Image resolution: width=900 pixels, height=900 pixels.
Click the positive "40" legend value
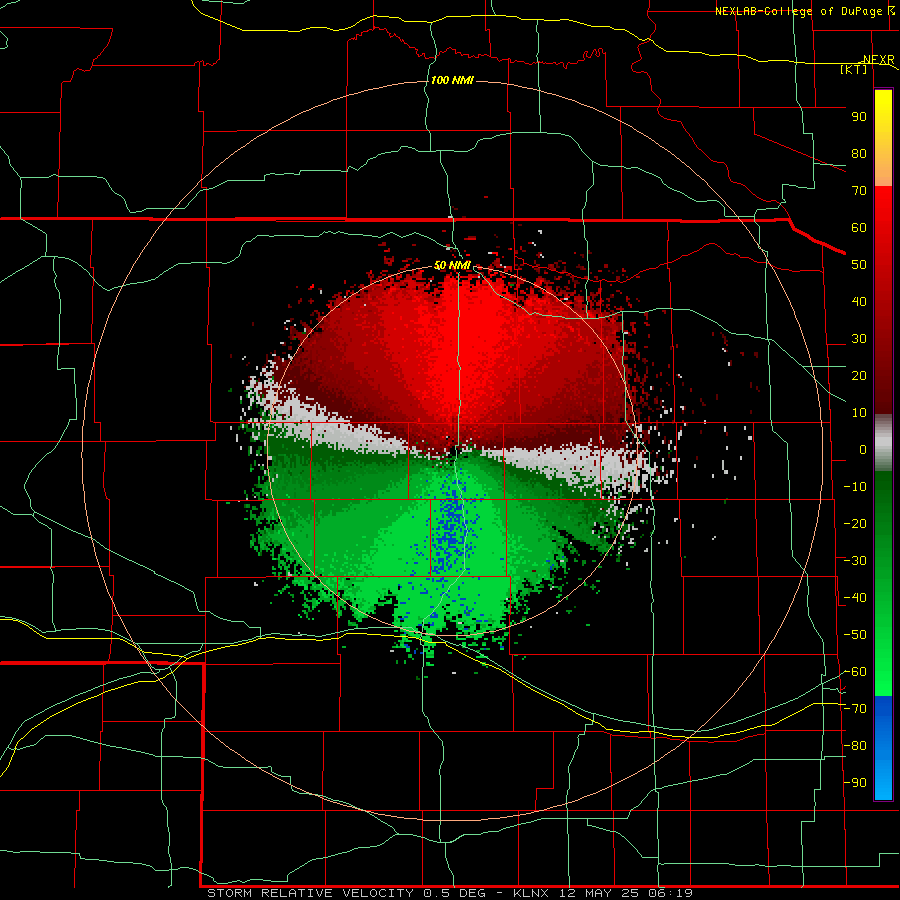point(859,301)
